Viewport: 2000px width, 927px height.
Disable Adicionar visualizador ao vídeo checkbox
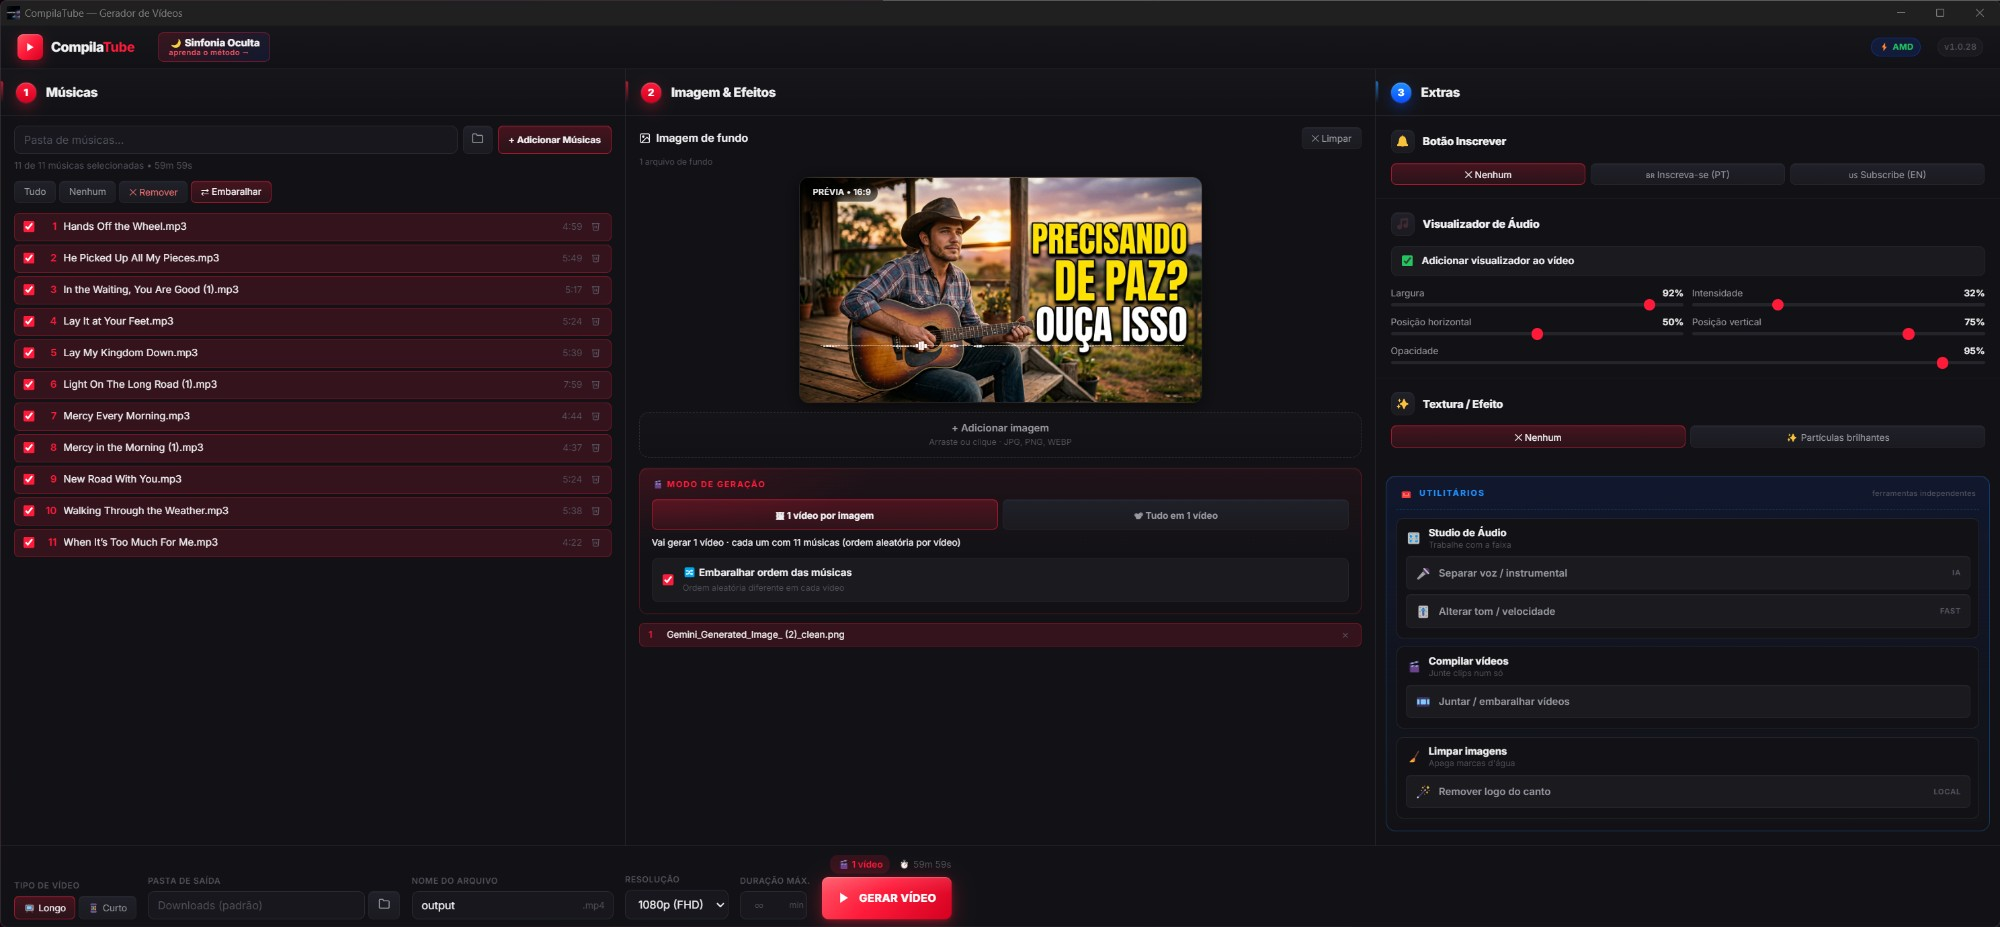click(x=1407, y=261)
